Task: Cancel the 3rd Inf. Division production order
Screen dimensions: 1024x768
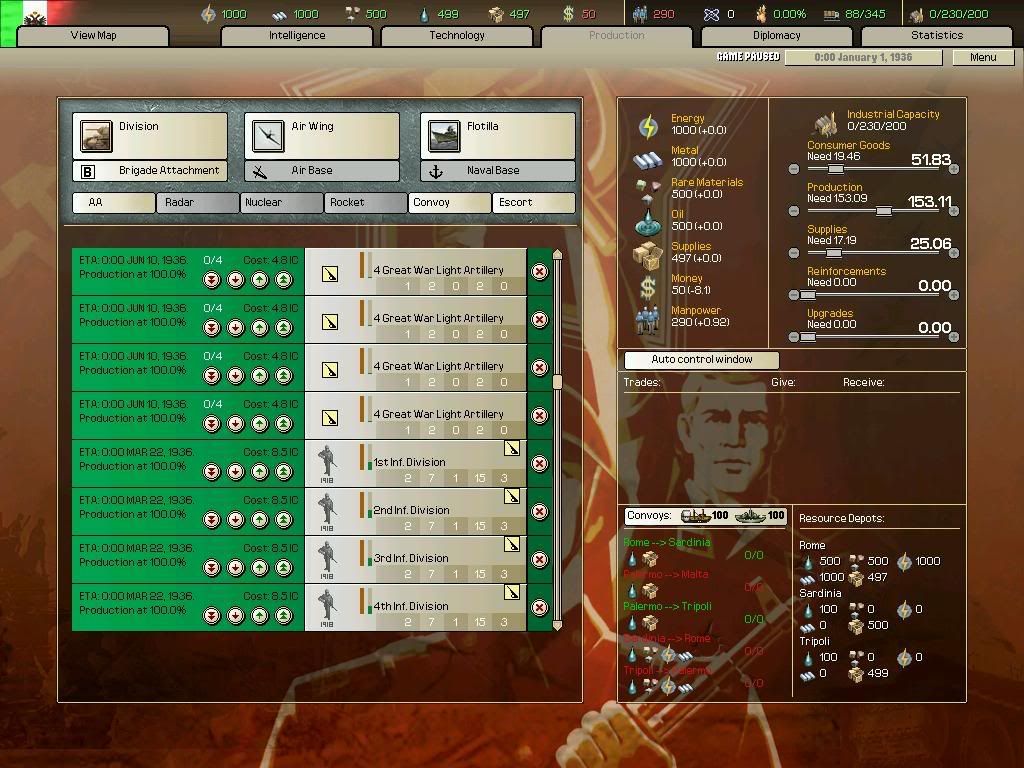Action: 539,560
